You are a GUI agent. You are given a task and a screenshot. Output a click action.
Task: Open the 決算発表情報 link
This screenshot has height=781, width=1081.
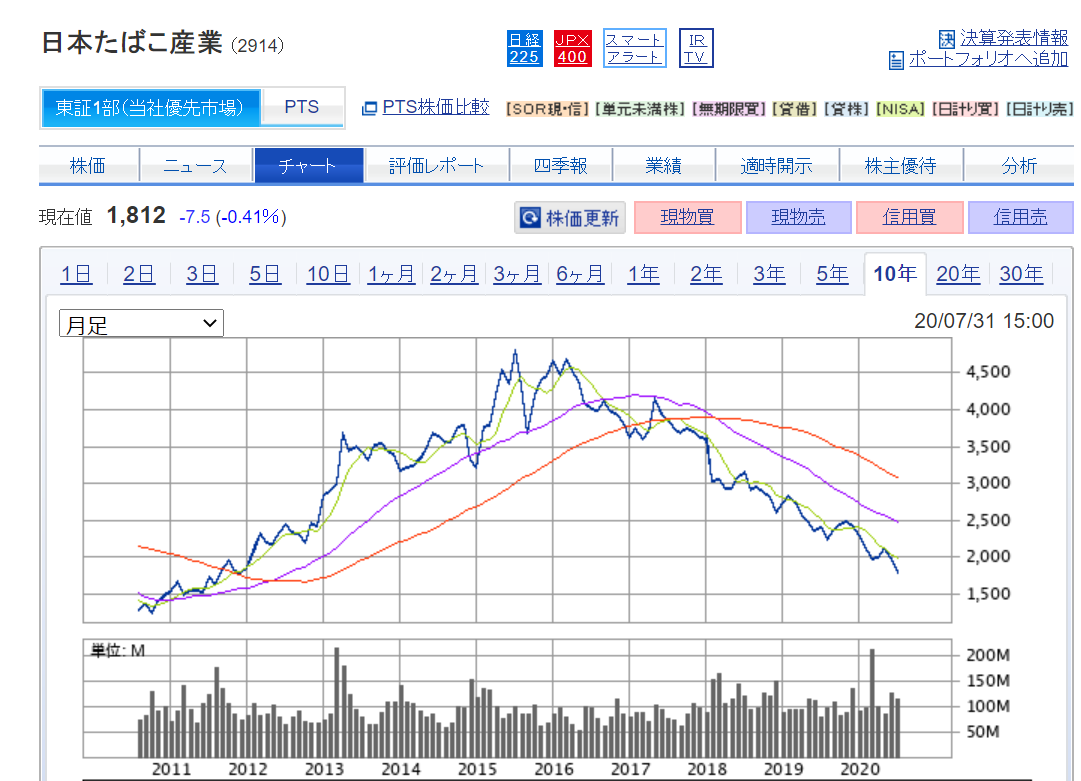[1014, 38]
